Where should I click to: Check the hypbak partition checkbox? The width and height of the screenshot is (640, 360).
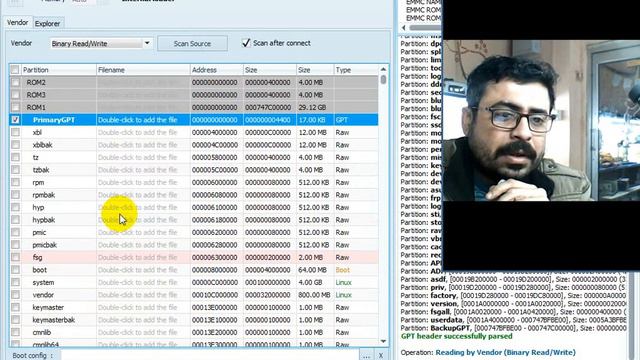(15, 220)
